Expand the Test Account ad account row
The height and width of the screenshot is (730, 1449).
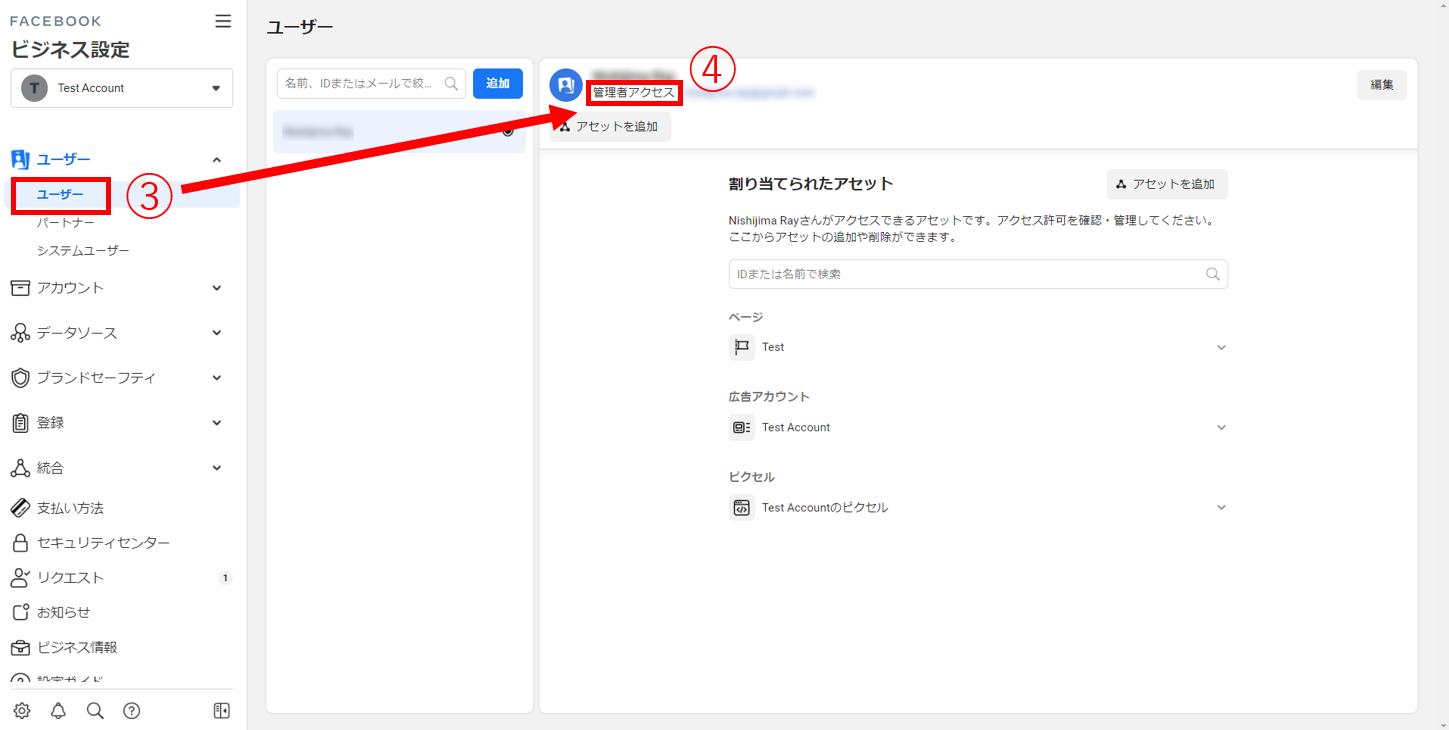pyautogui.click(x=1220, y=427)
